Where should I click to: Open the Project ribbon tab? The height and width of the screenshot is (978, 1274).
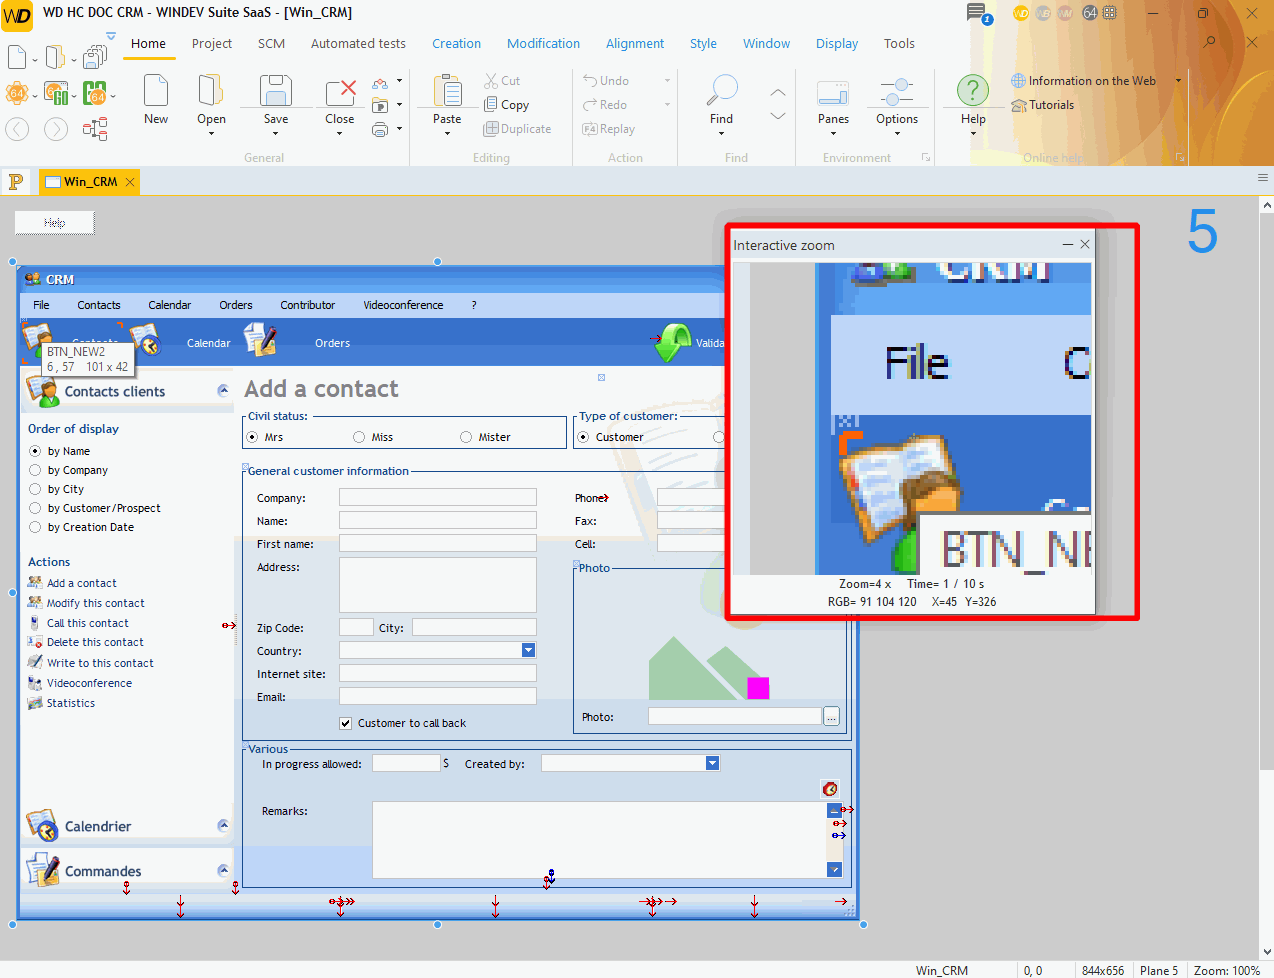click(211, 43)
